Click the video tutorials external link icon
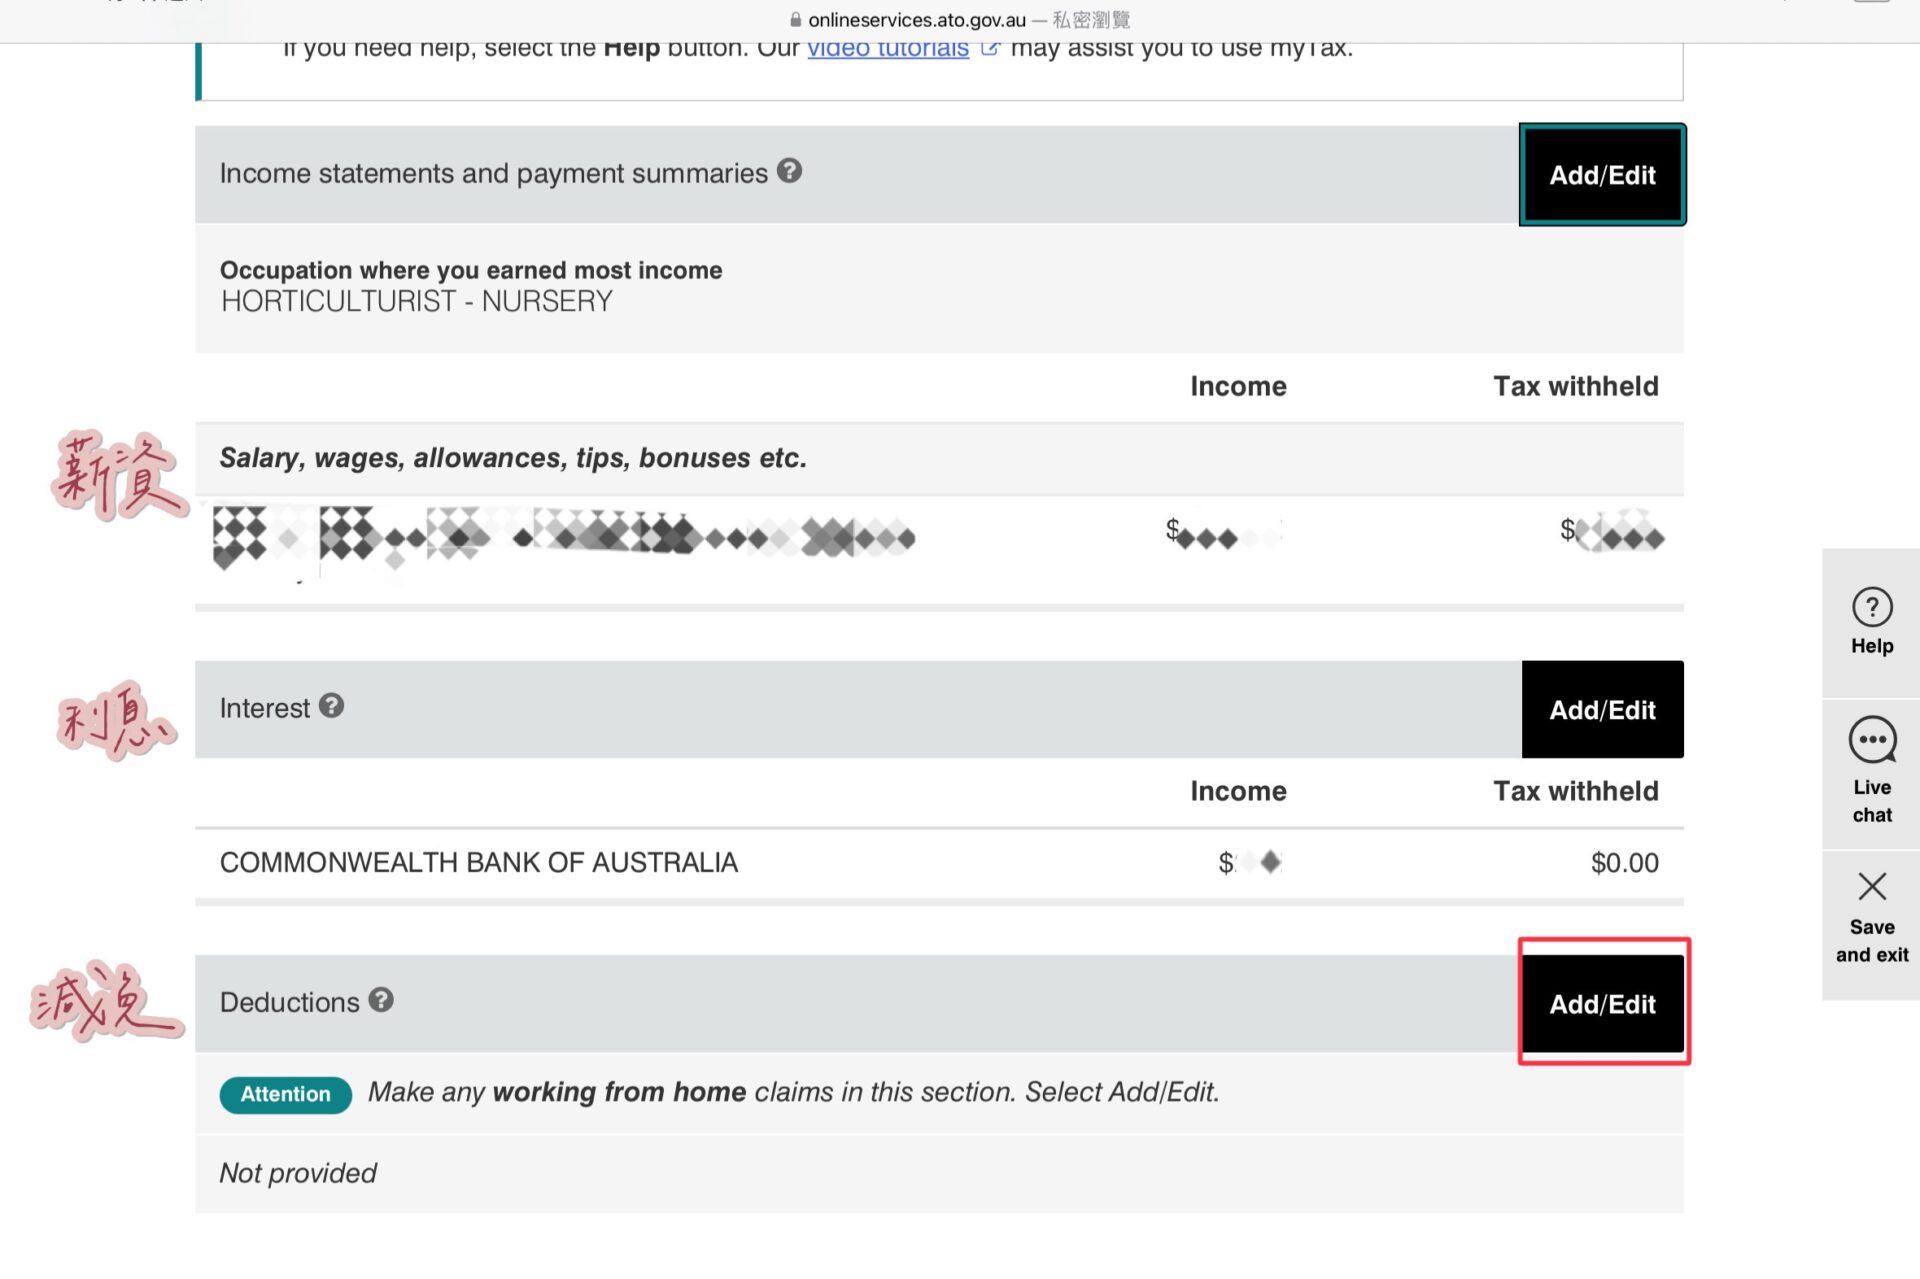Viewport: 1920px width, 1279px height. pyautogui.click(x=989, y=48)
